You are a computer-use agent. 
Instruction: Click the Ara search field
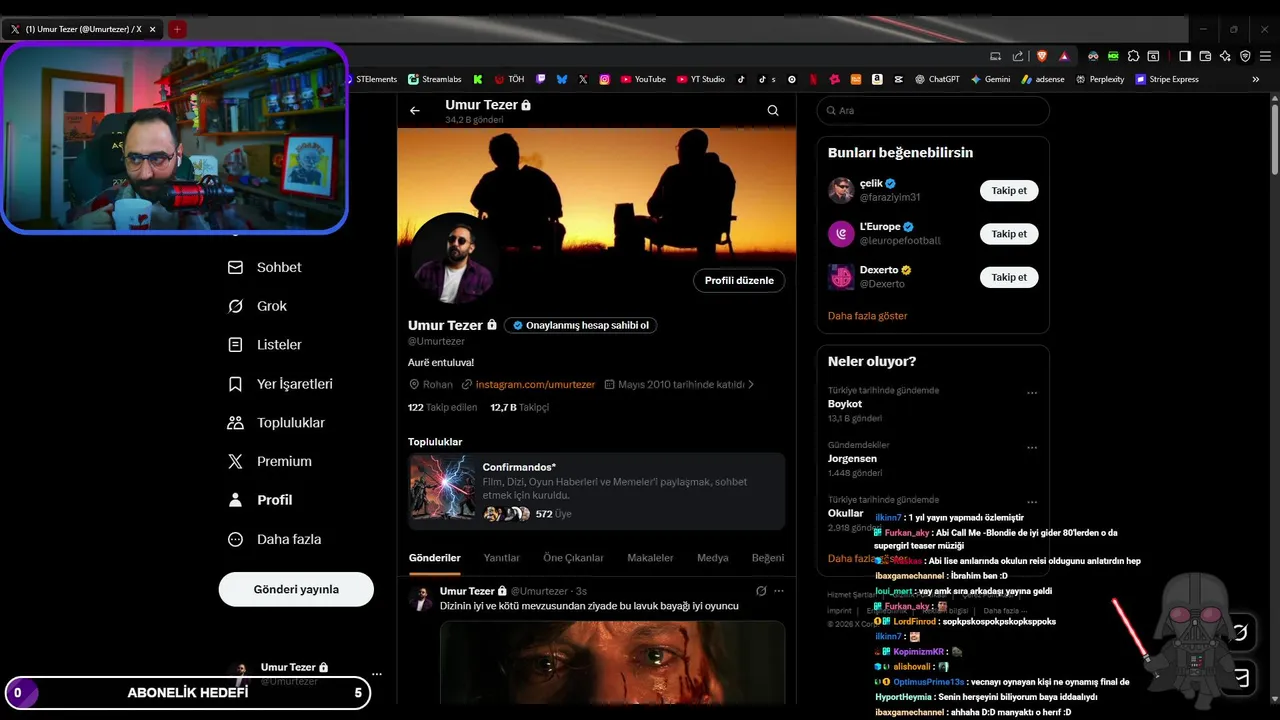coord(933,111)
